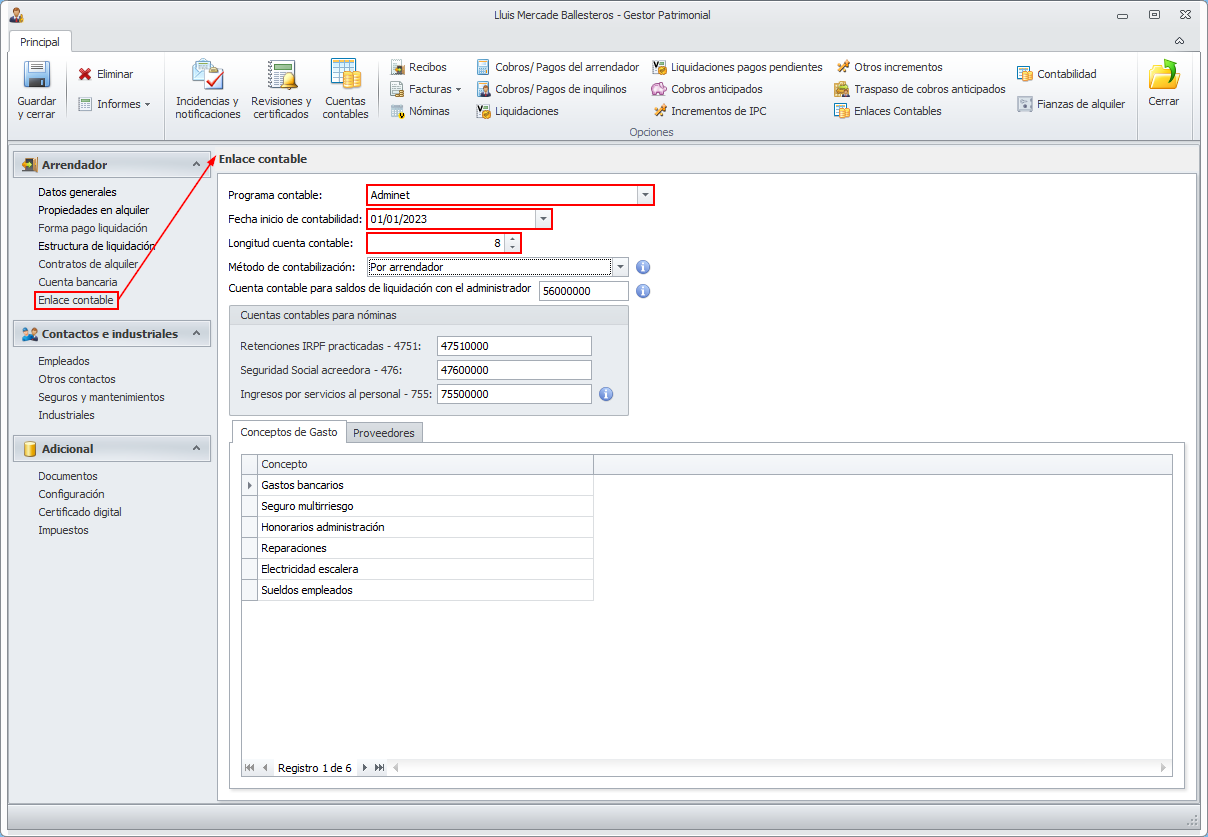Viewport: 1208px width, 837px height.
Task: Collapse the Adicional section
Action: 196,449
